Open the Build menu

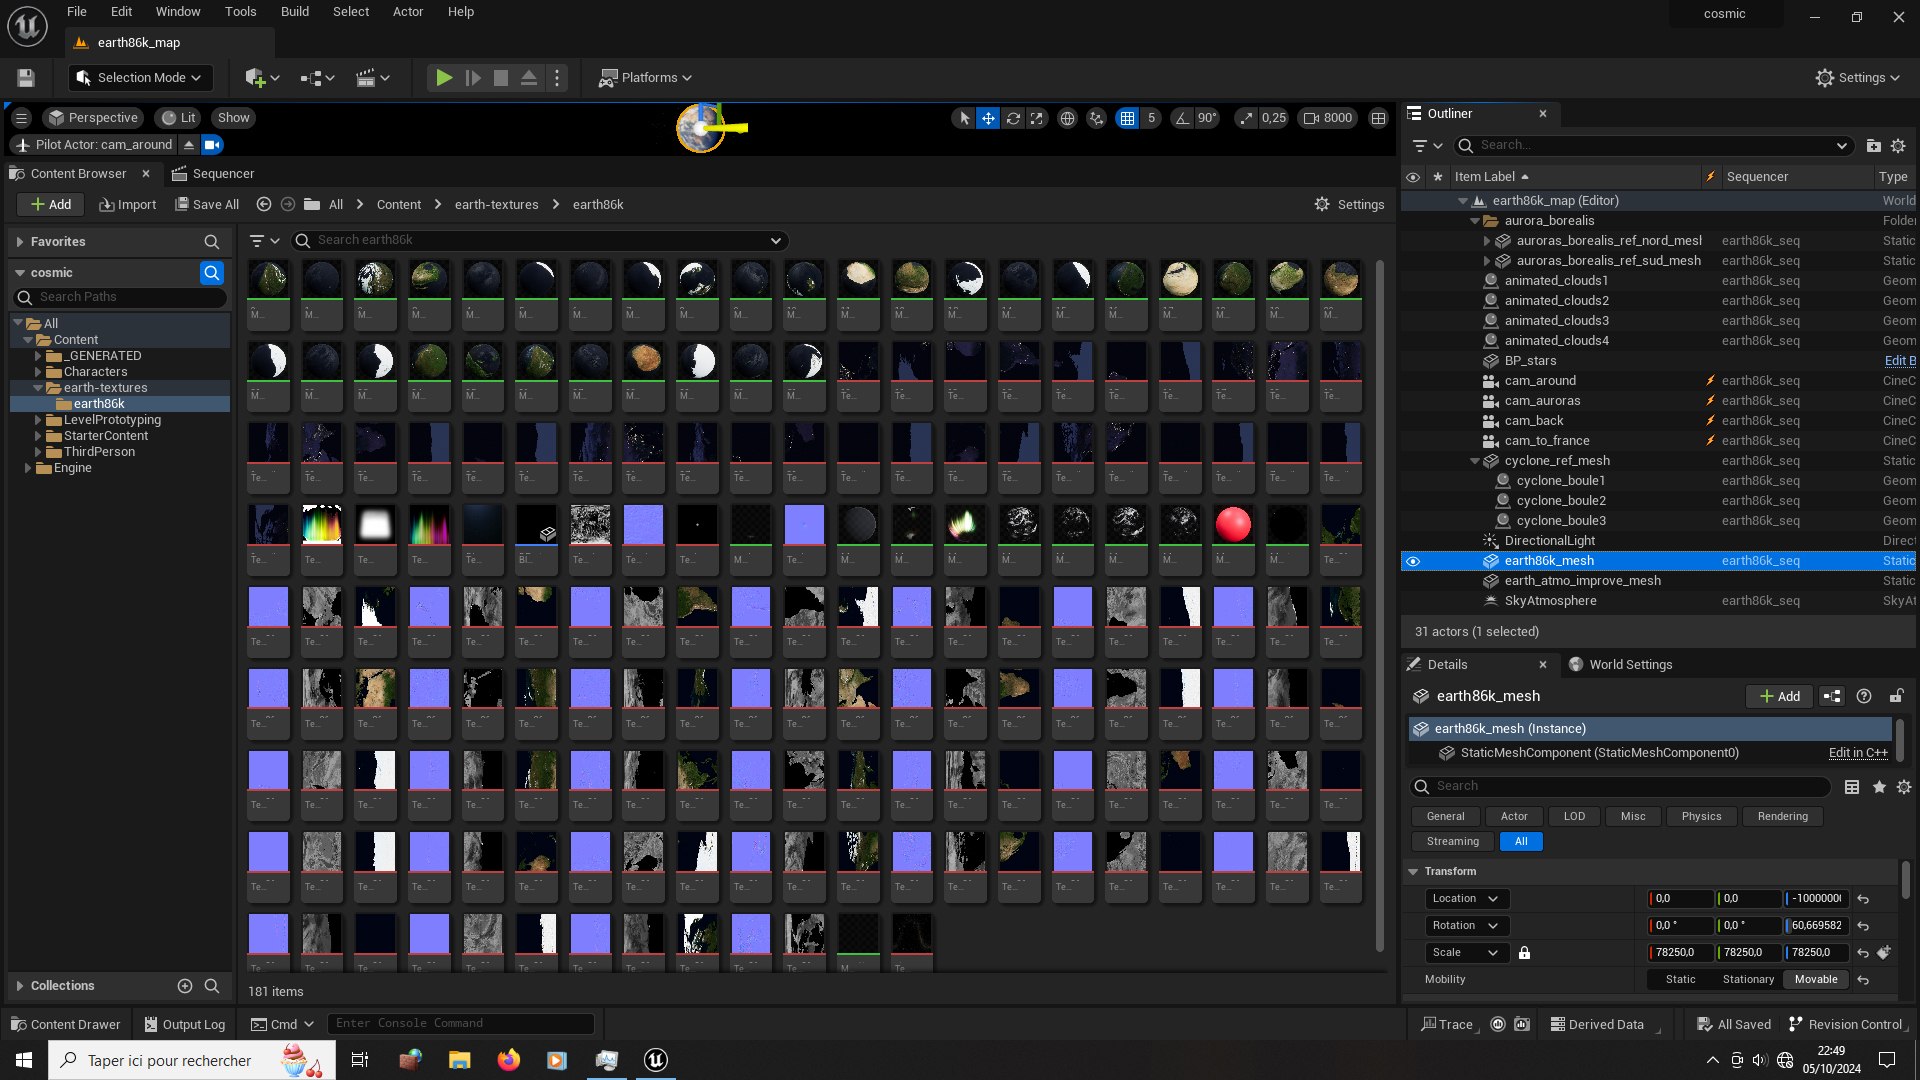(294, 12)
